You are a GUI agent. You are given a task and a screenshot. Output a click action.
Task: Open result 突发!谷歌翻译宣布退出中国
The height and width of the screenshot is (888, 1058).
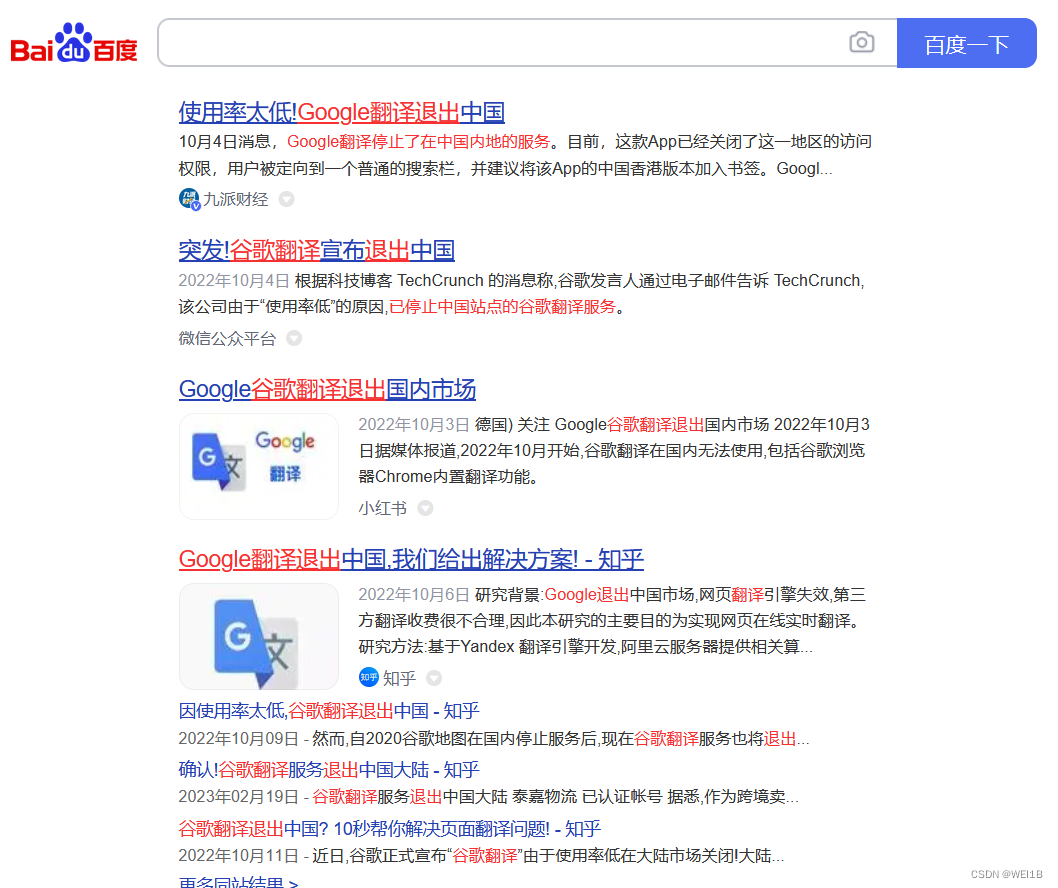[316, 250]
